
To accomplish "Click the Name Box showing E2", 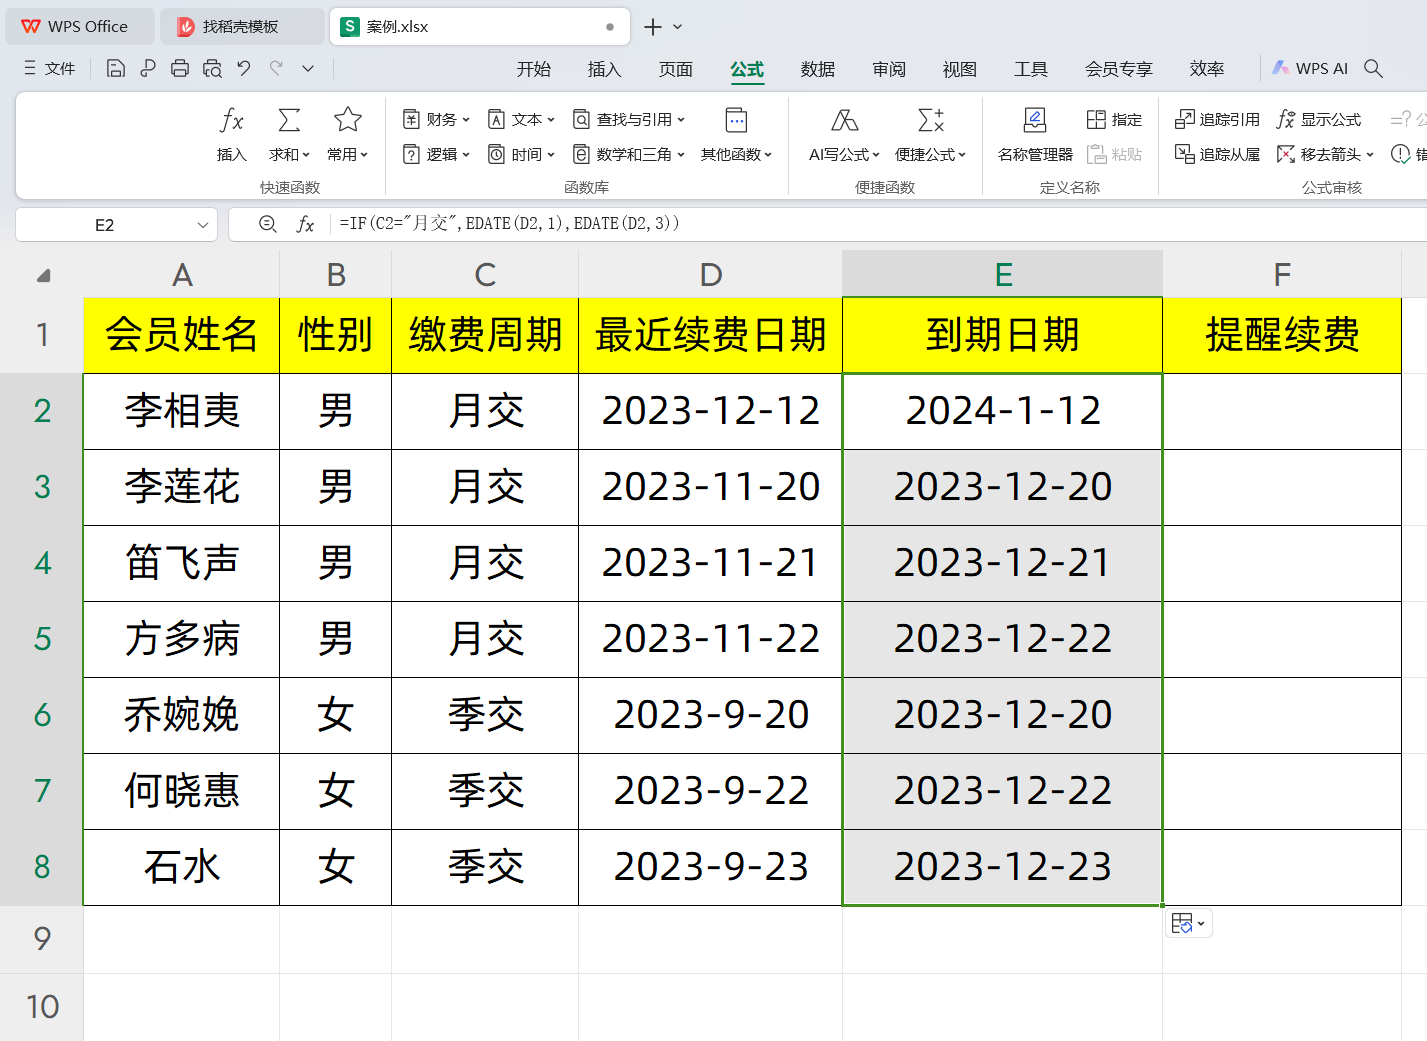I will tap(105, 225).
